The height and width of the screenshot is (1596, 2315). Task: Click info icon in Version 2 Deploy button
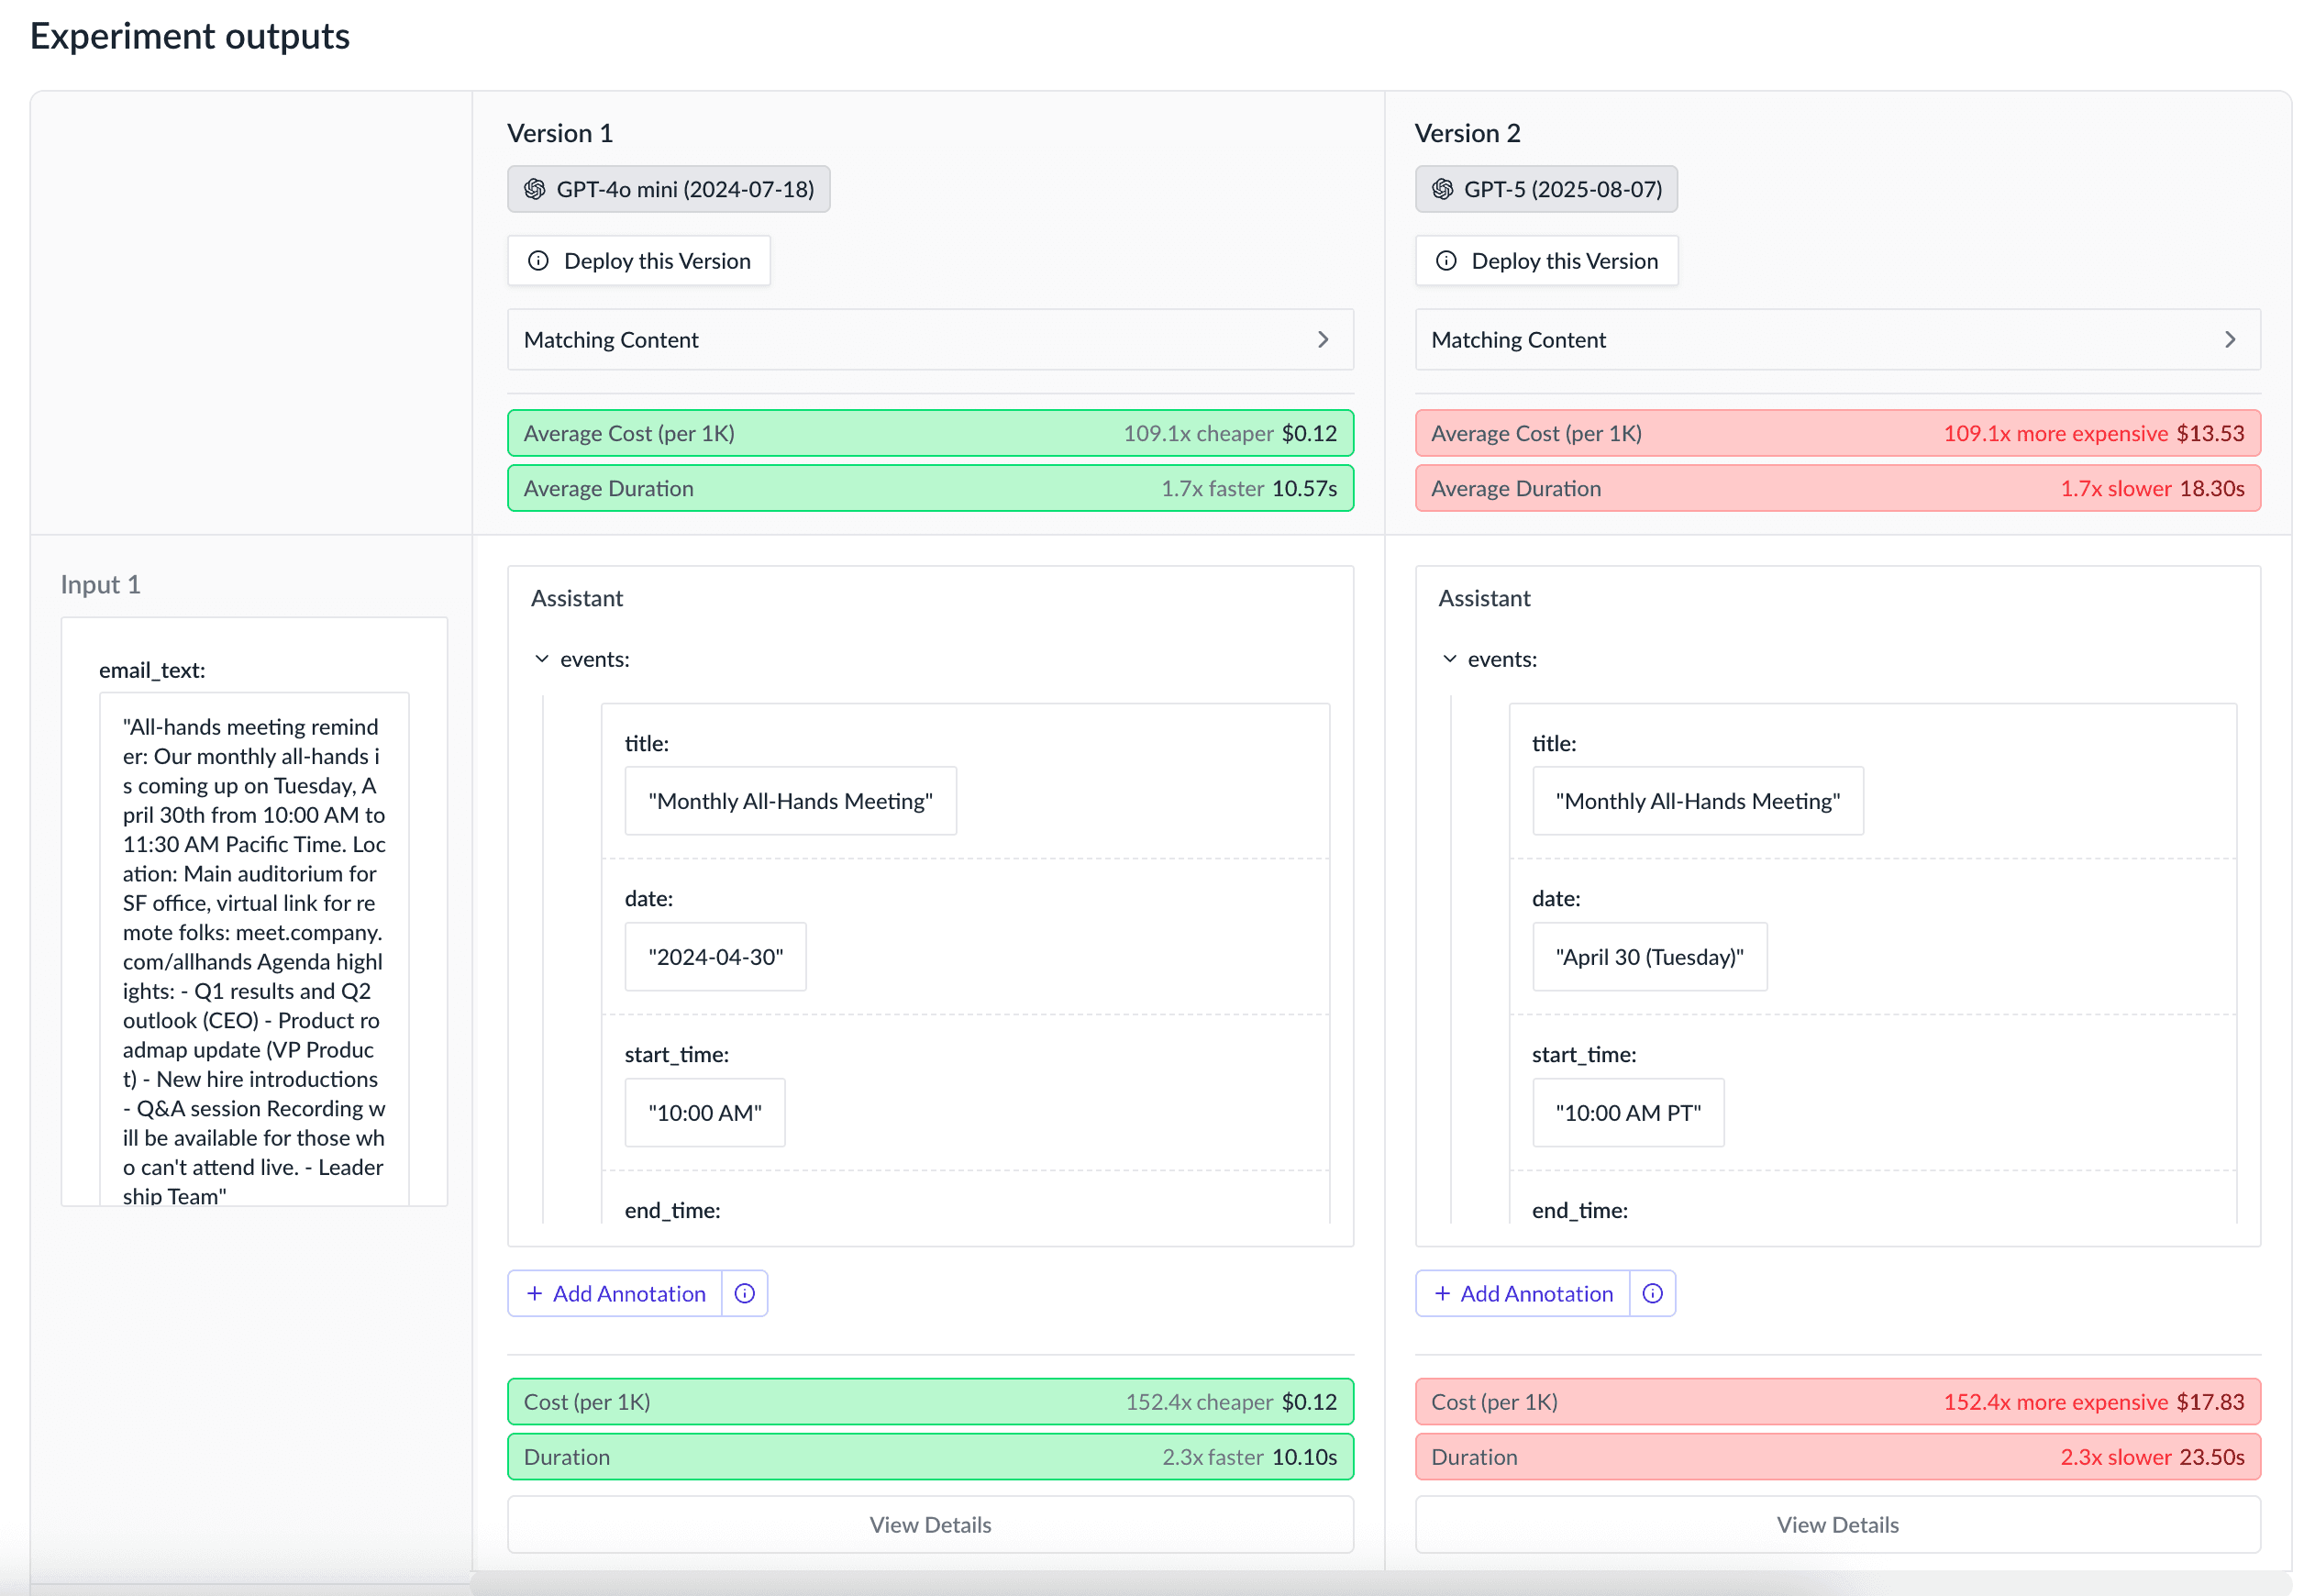pos(1446,261)
